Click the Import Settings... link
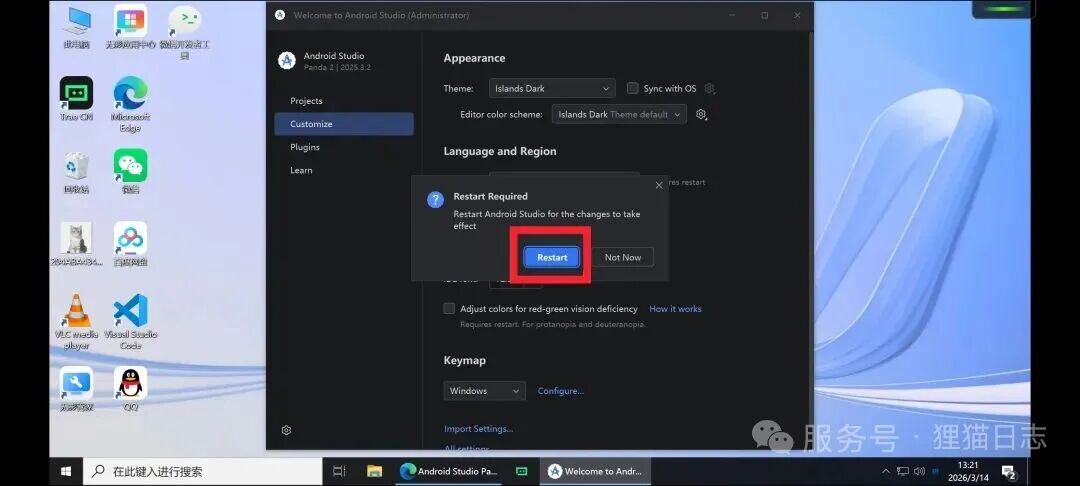Image resolution: width=1080 pixels, height=486 pixels. coord(479,429)
